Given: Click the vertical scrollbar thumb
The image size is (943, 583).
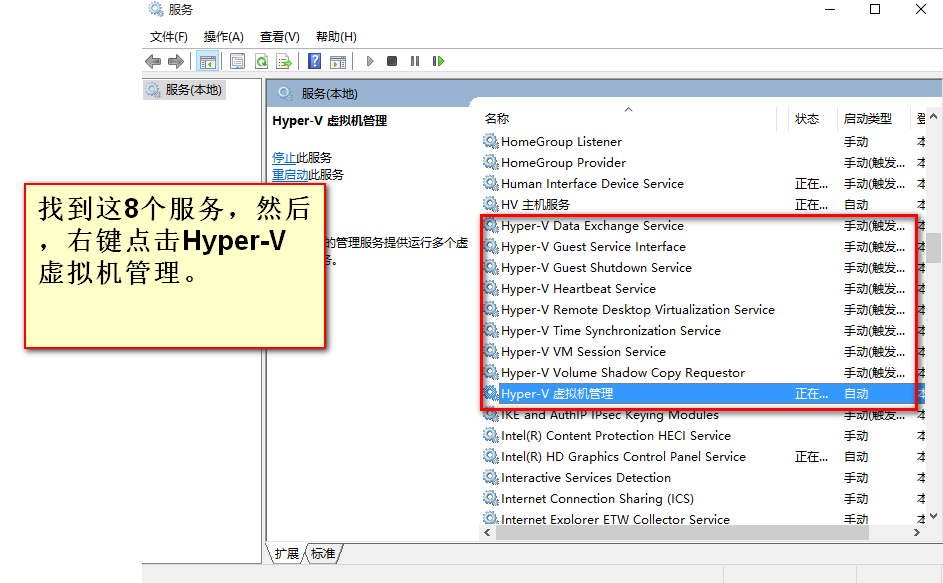Looking at the screenshot, I should [x=933, y=248].
